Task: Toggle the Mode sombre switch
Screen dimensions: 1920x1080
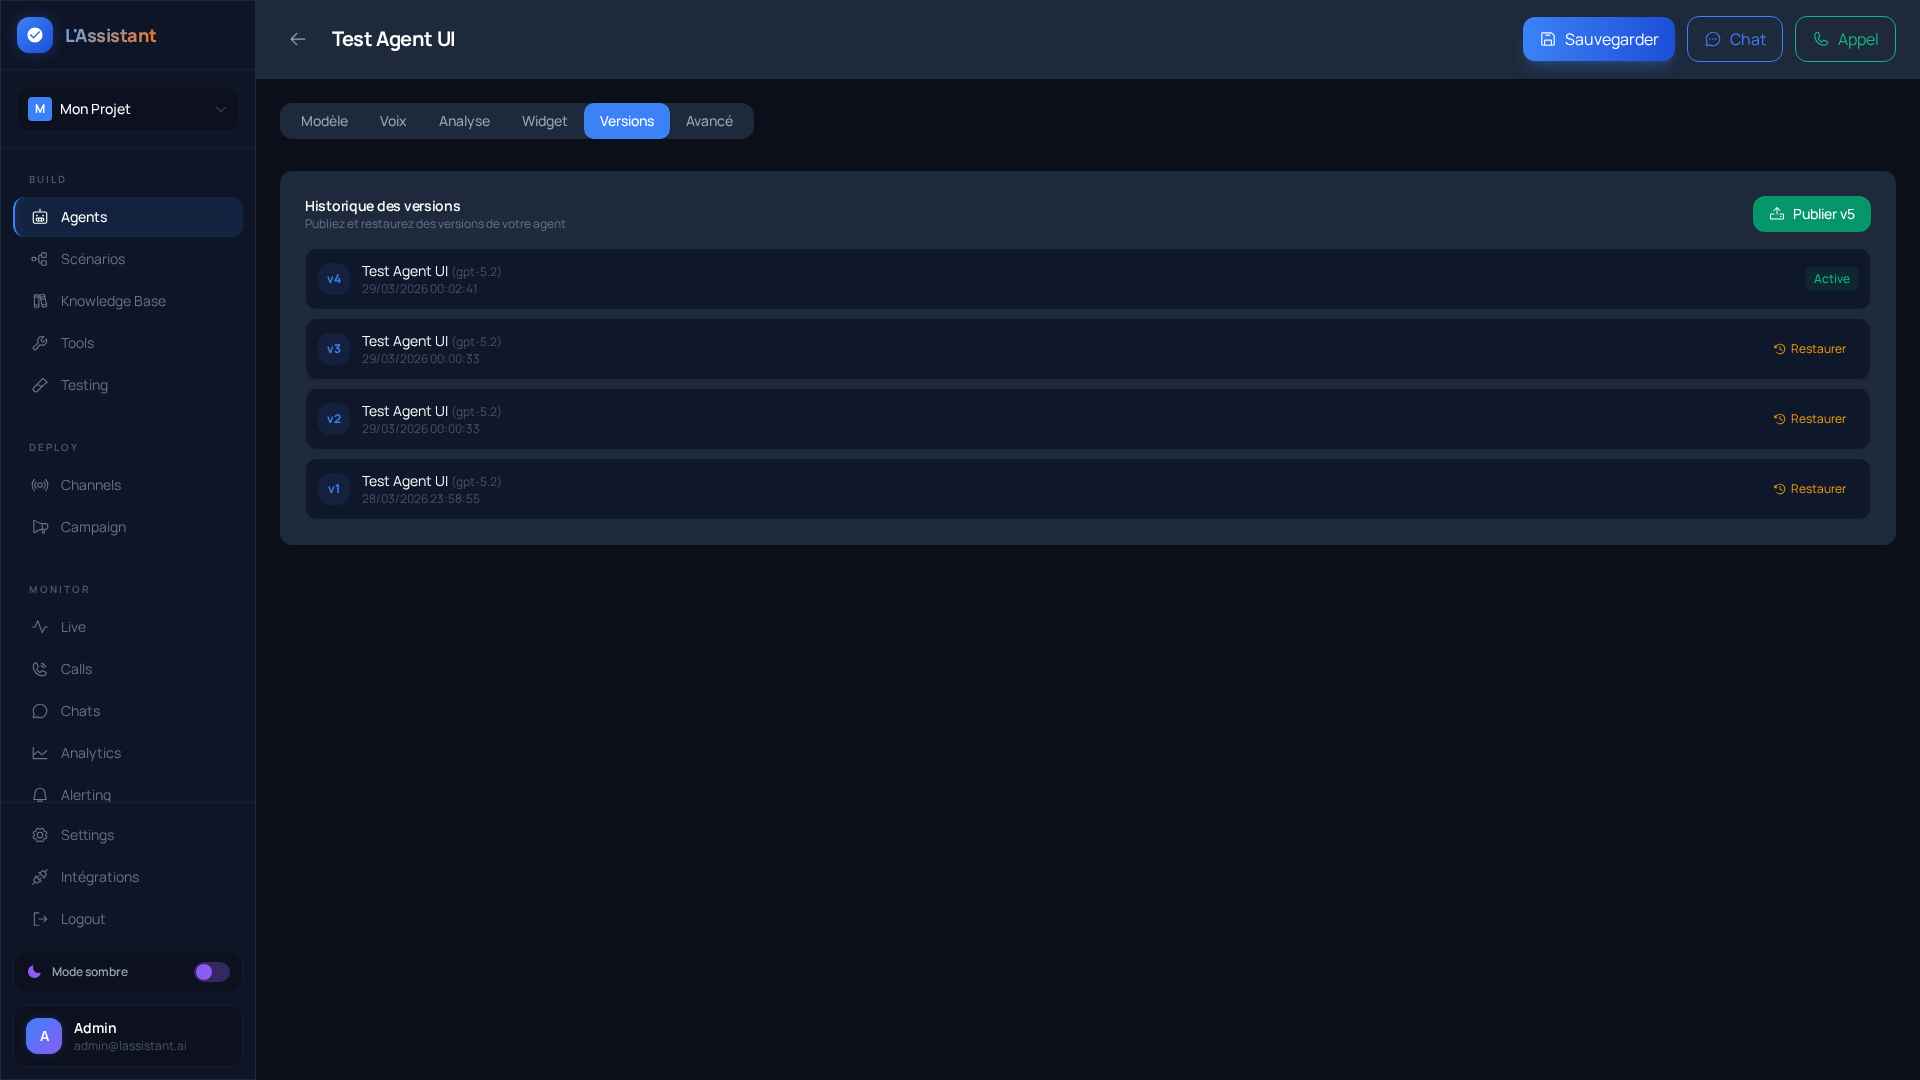Action: (x=211, y=972)
